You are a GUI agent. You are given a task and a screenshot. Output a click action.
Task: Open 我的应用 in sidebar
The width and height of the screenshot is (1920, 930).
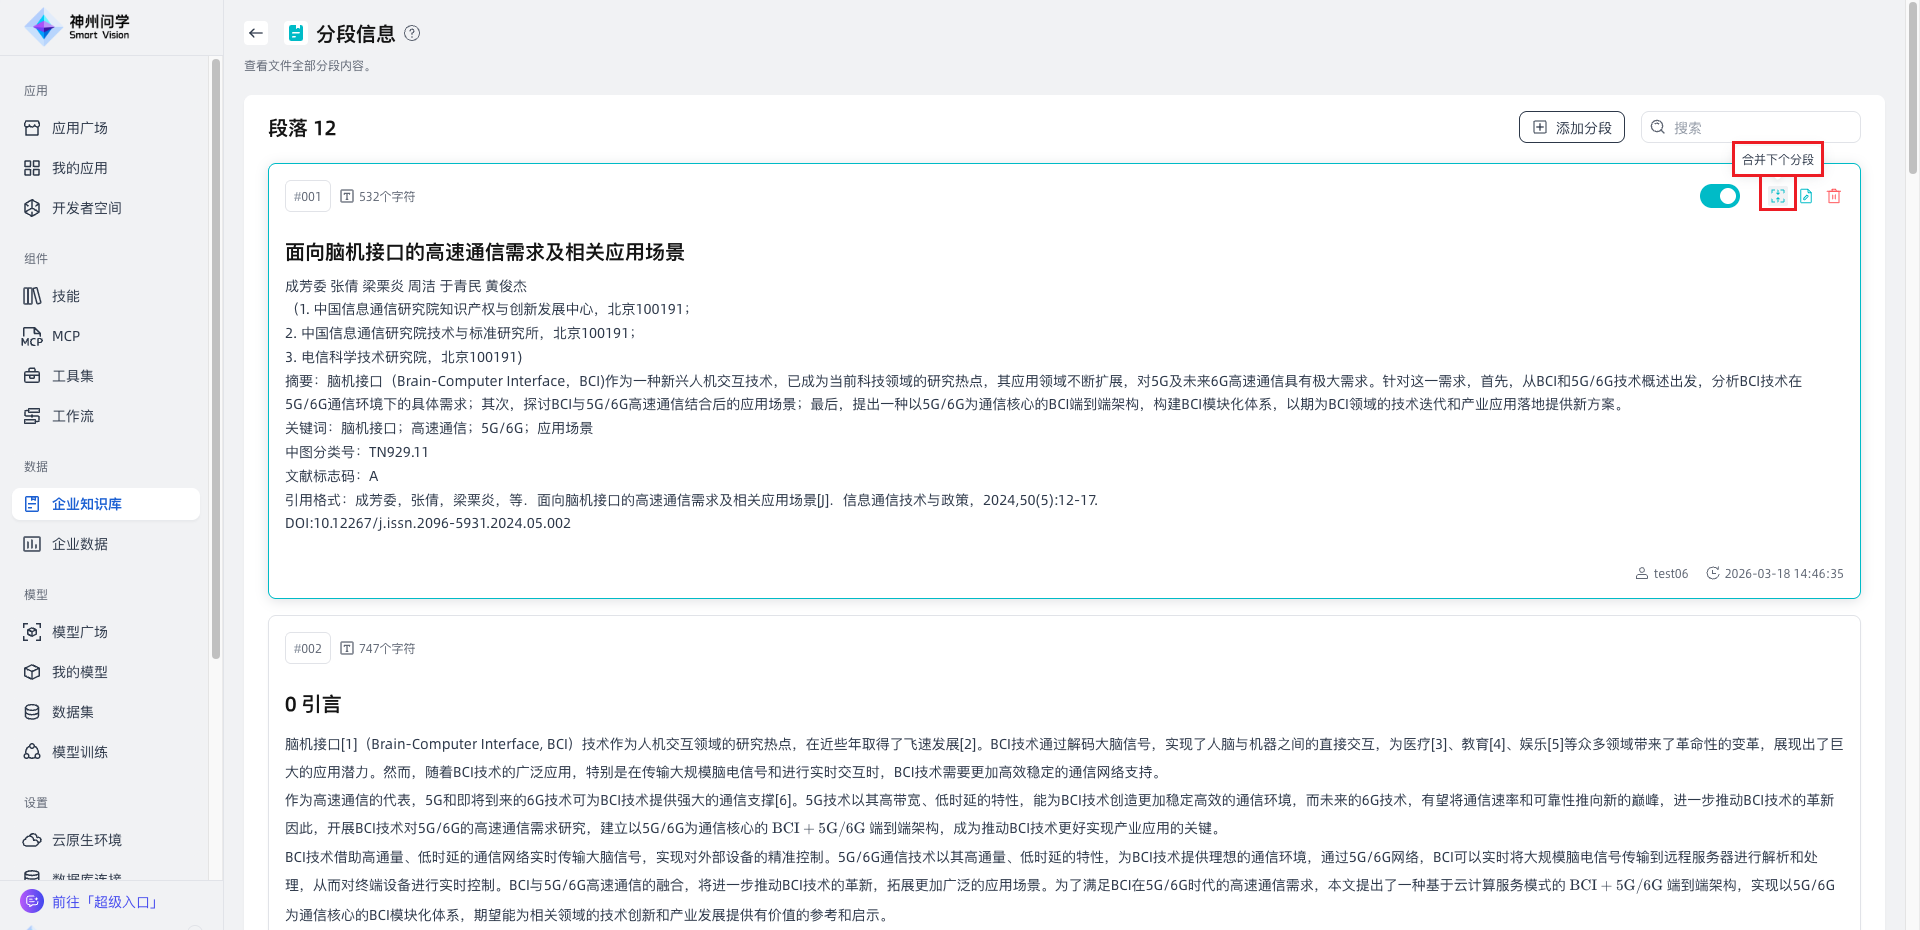(x=80, y=168)
